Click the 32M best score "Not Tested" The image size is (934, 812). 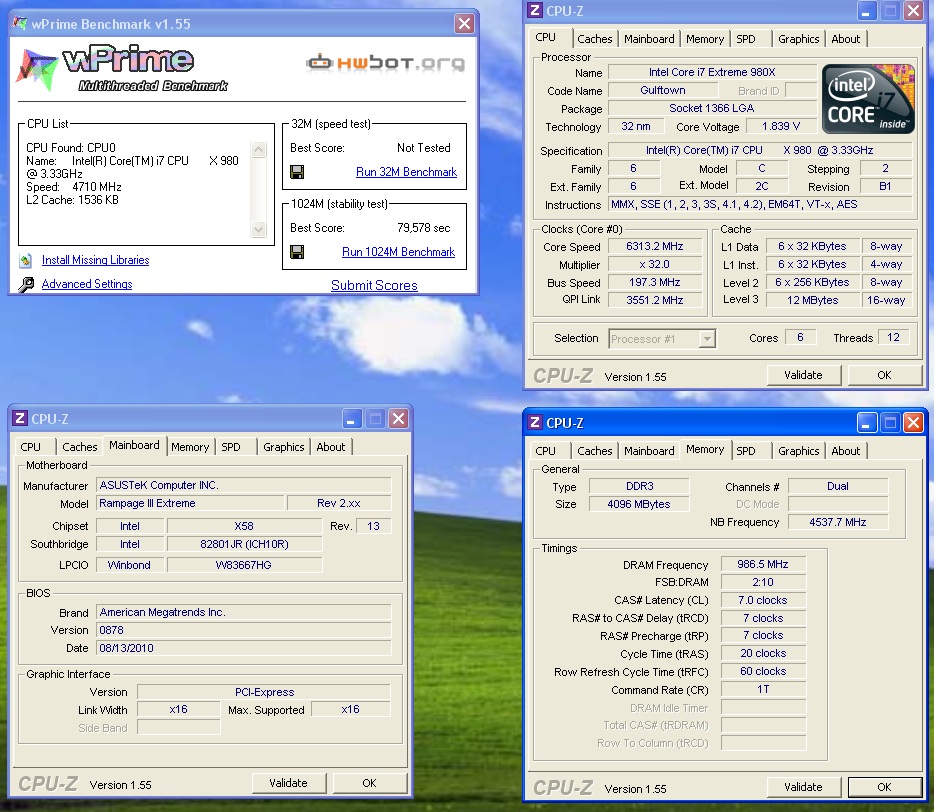424,148
